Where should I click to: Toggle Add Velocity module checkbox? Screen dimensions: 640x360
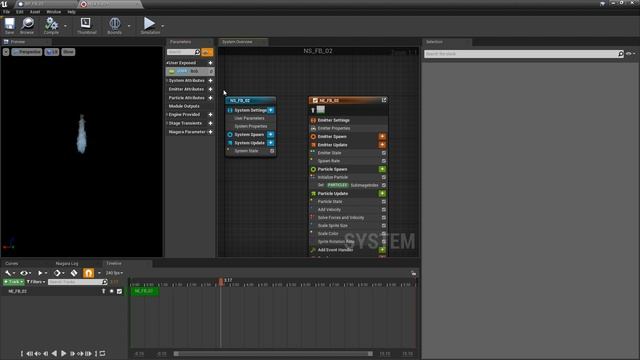pyautogui.click(x=384, y=210)
